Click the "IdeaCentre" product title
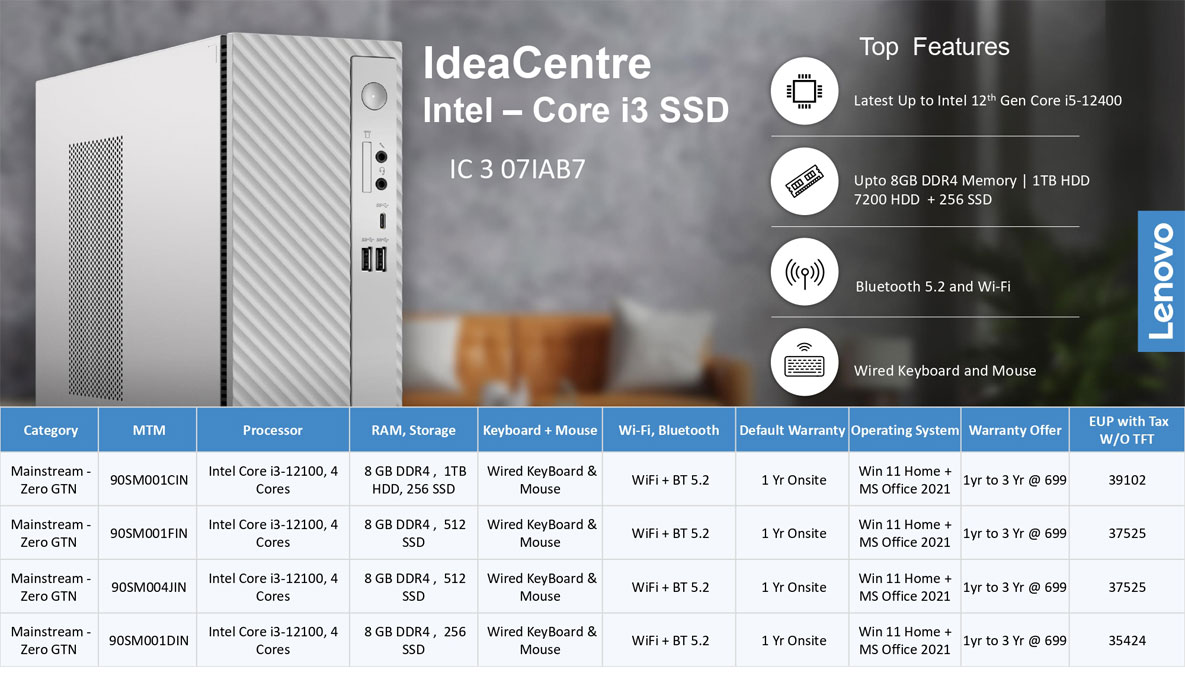 click(x=537, y=63)
